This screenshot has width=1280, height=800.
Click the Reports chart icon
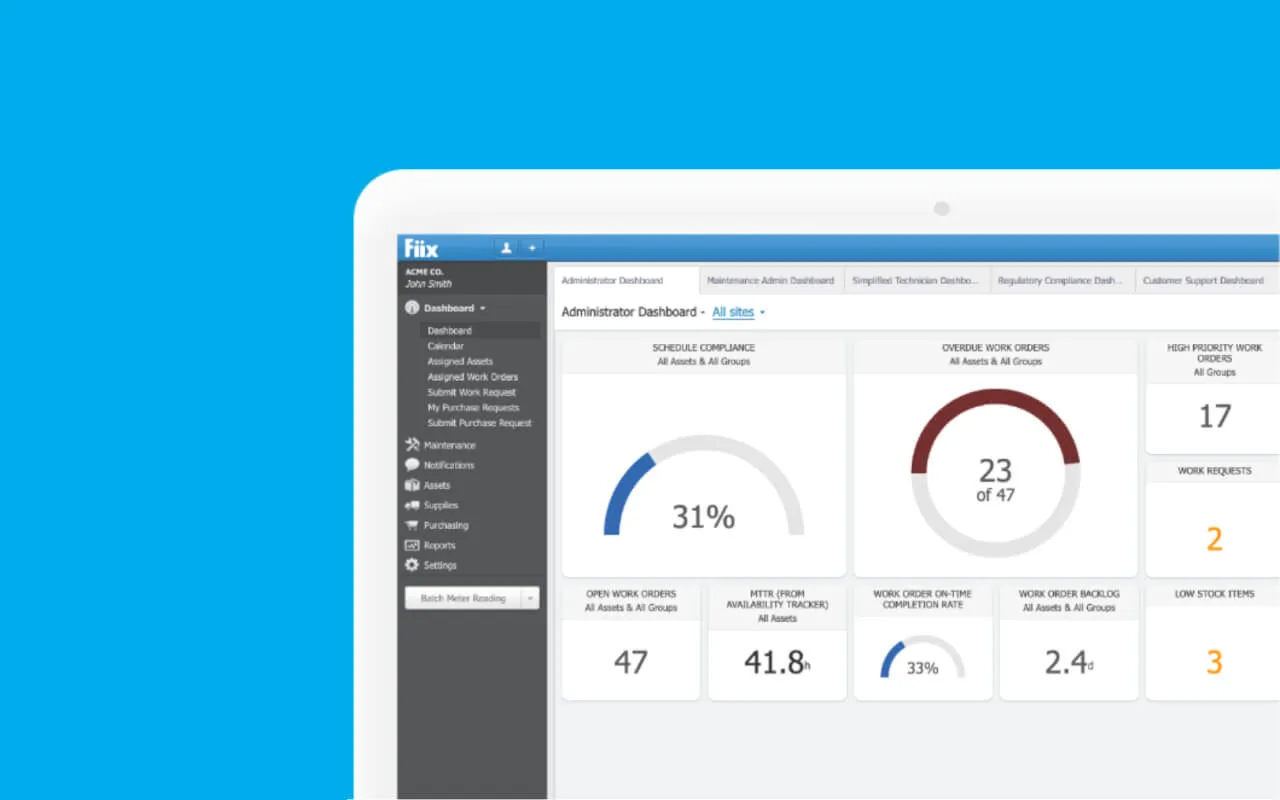tap(412, 545)
